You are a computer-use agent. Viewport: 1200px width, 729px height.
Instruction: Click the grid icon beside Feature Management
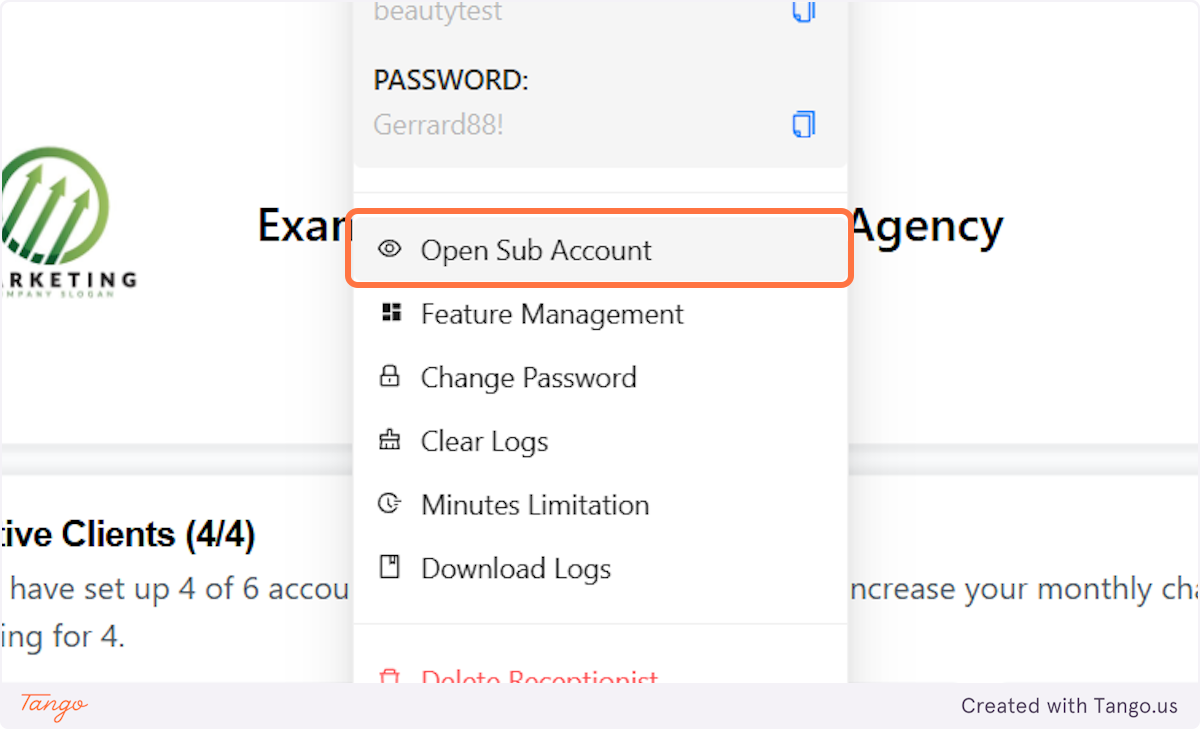coord(389,313)
